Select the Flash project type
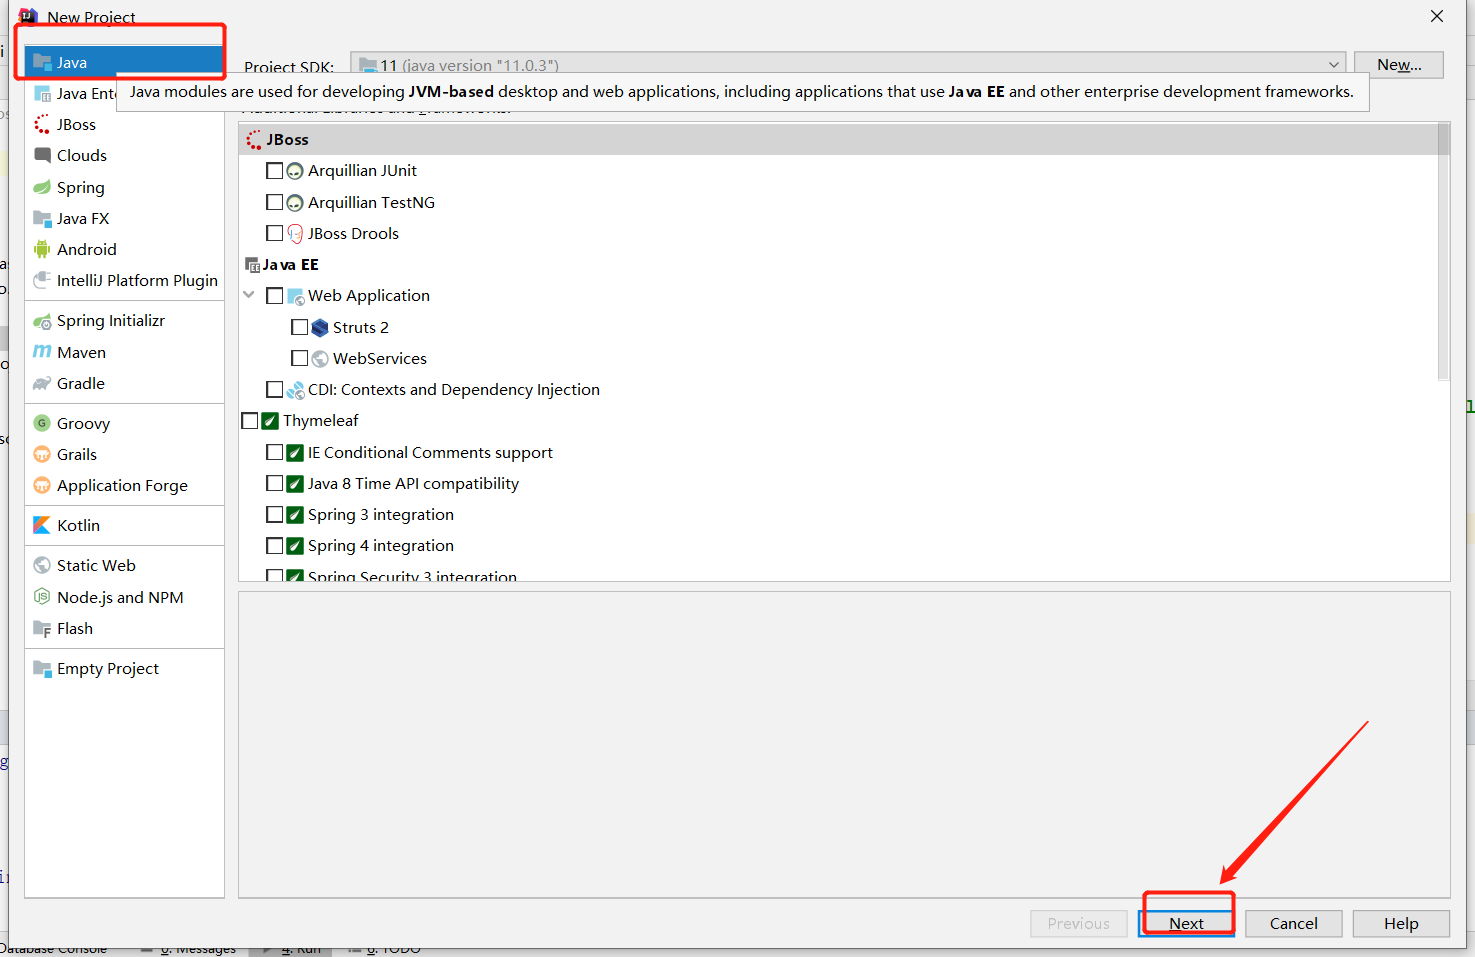The width and height of the screenshot is (1475, 957). click(124, 628)
